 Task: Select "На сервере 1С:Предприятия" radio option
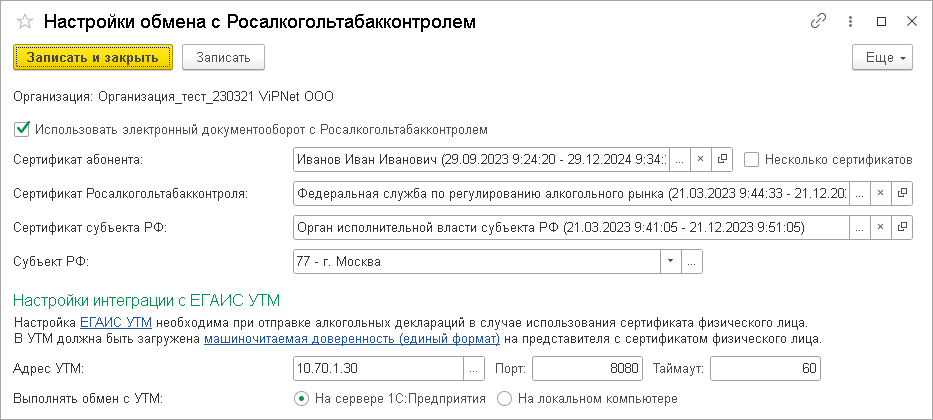point(301,399)
